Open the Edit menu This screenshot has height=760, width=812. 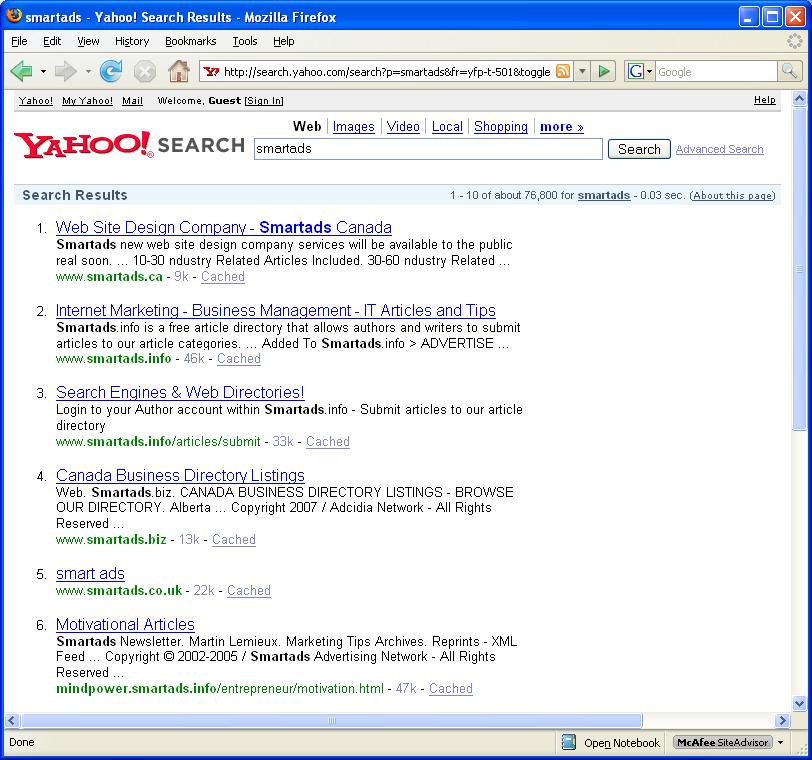(52, 41)
